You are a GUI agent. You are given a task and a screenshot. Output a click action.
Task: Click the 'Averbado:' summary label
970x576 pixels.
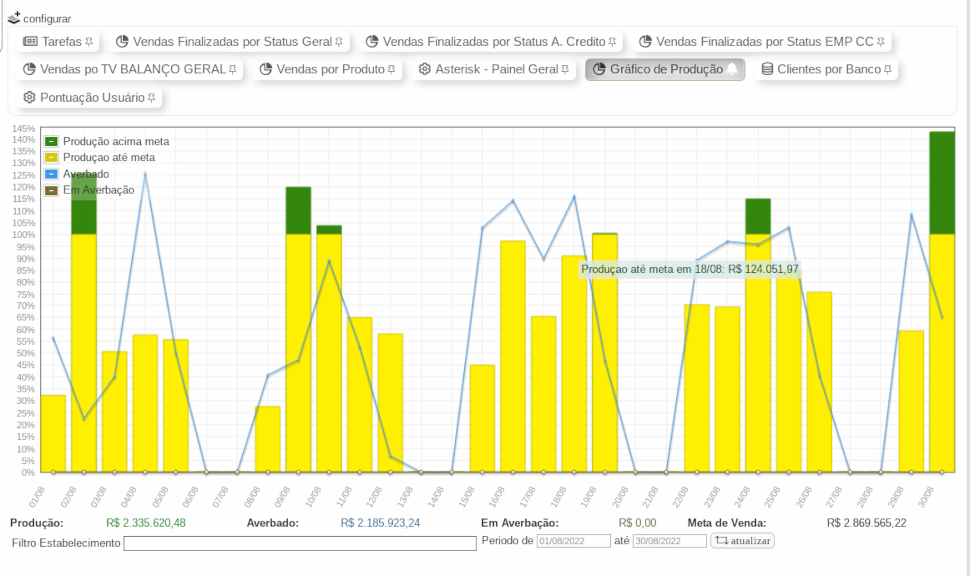[273, 523]
